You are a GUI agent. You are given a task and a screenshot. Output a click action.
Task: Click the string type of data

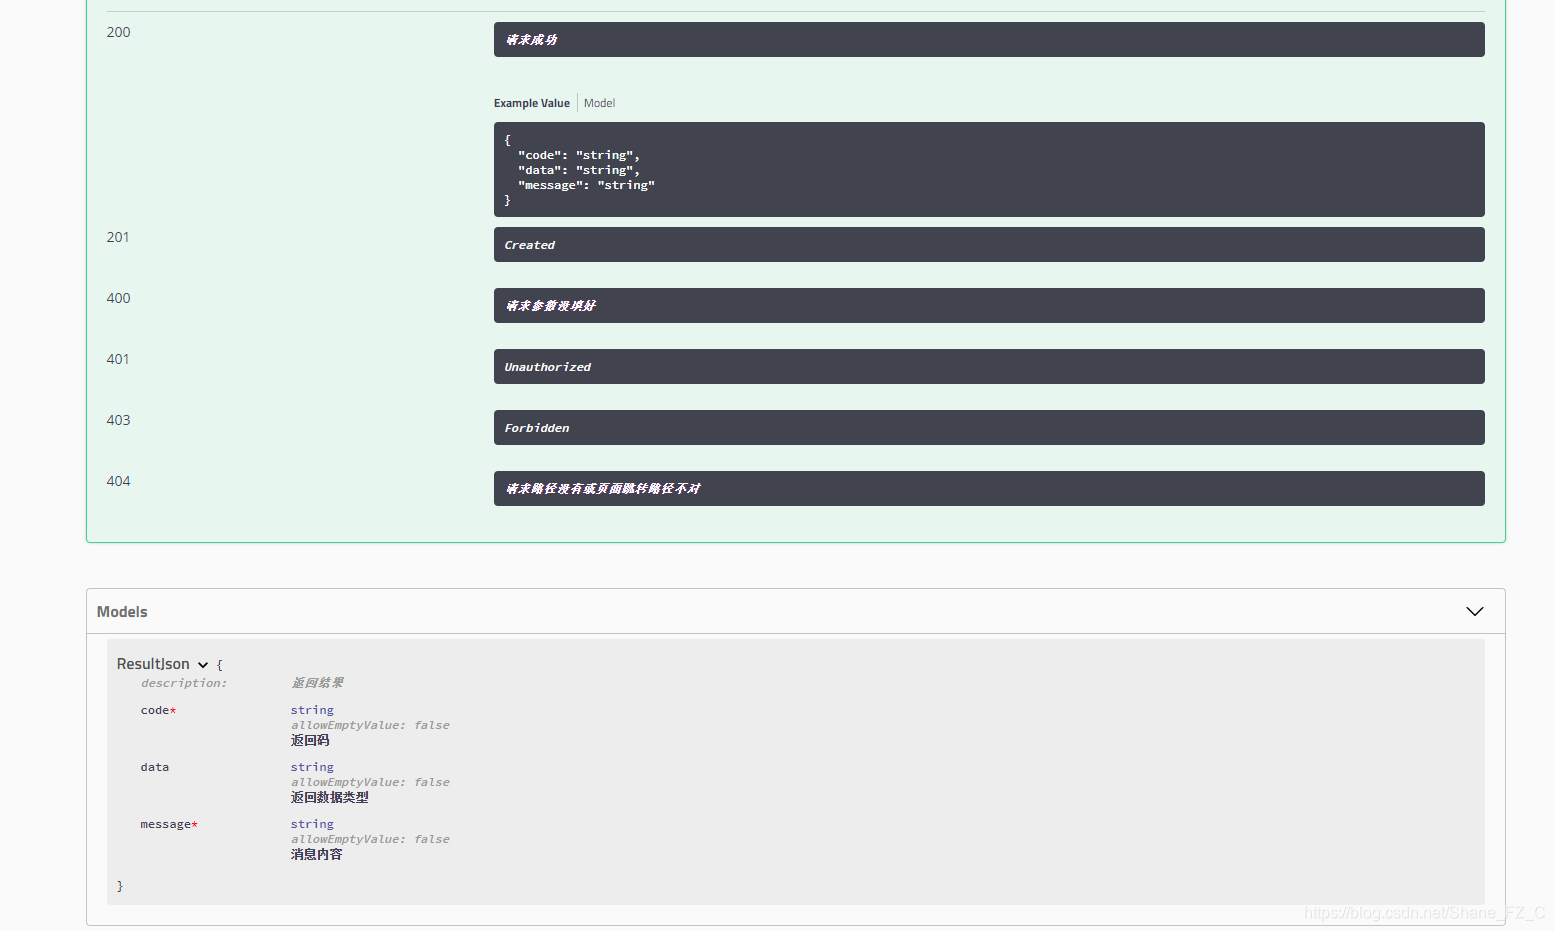312,767
